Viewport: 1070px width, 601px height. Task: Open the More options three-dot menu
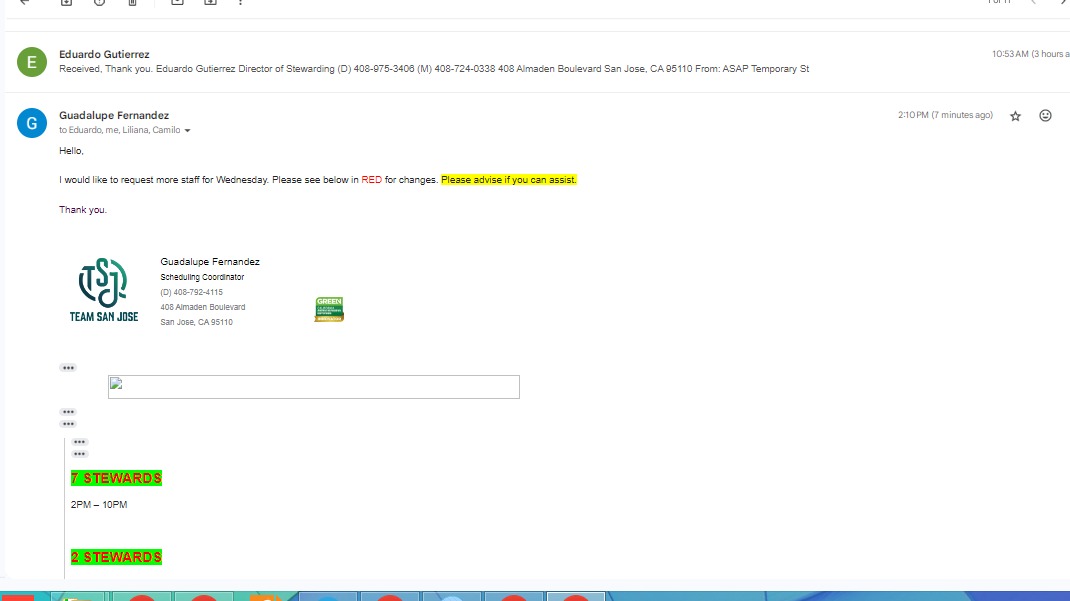(241, 3)
